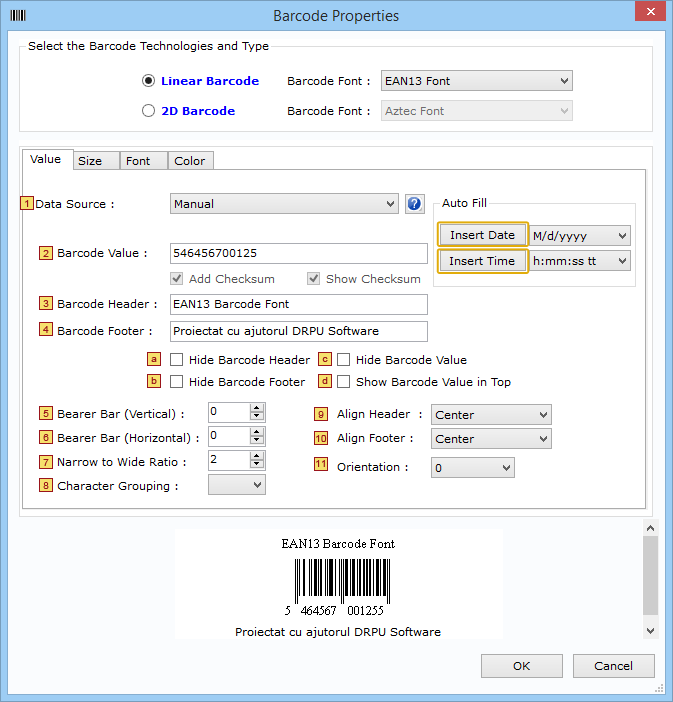Toggle the Show Checksum checkbox
The height and width of the screenshot is (702, 673).
pos(313,279)
